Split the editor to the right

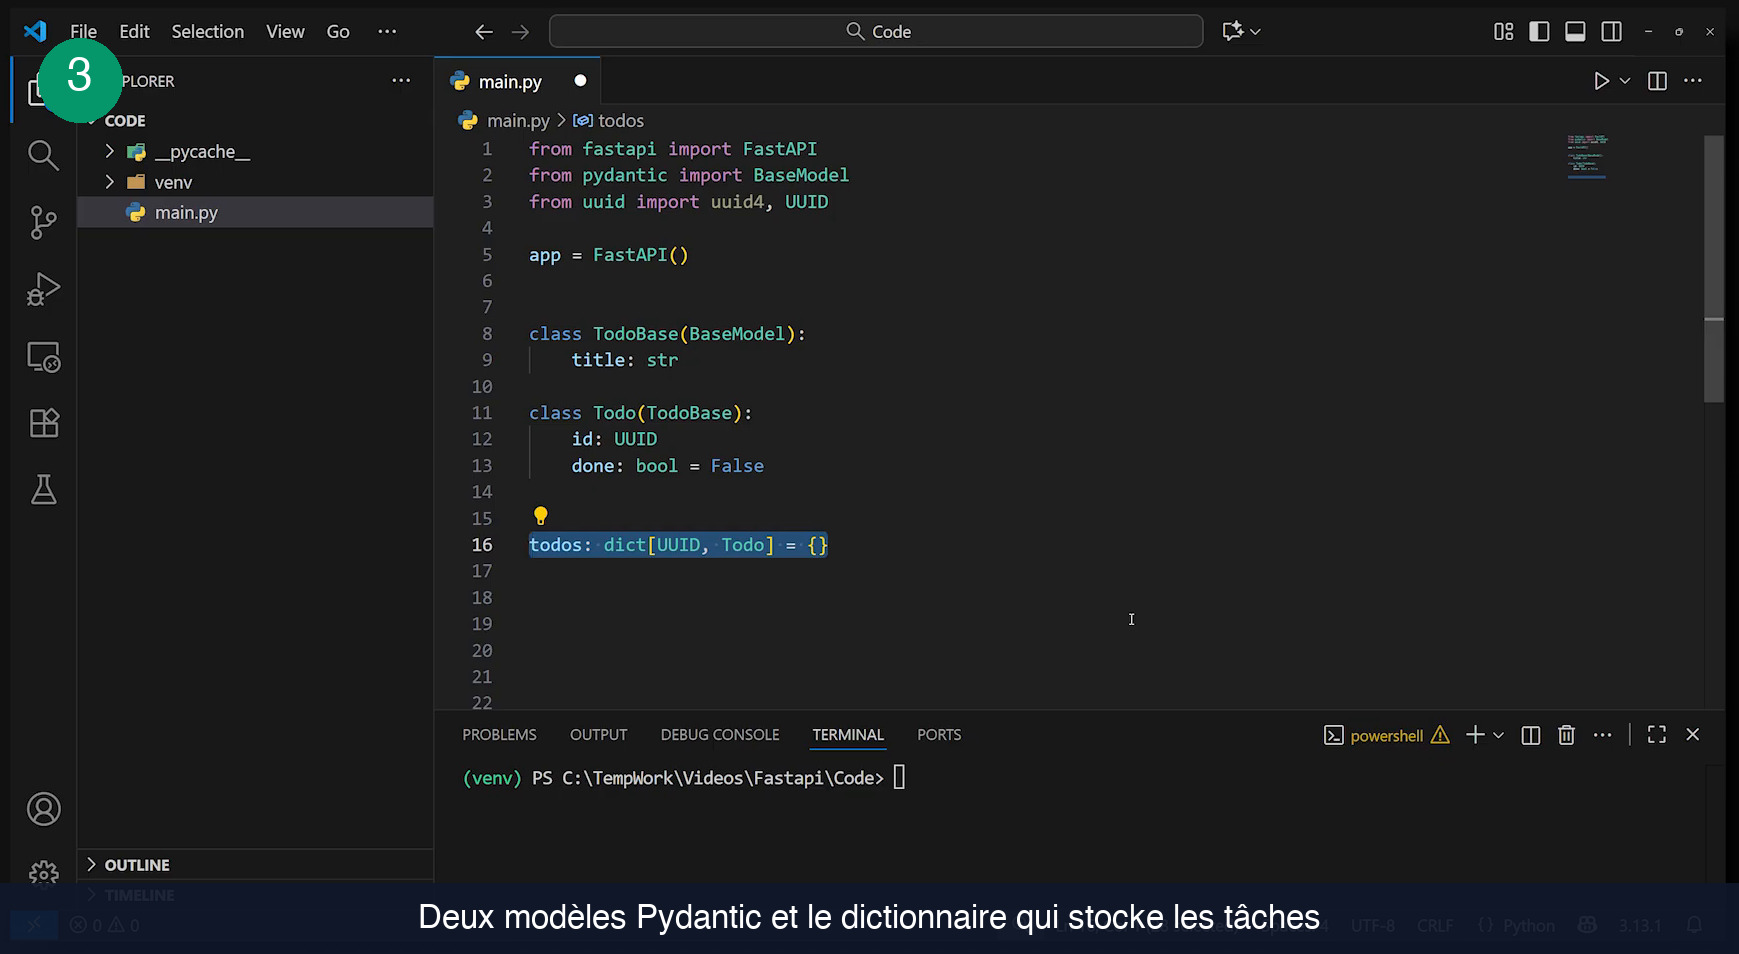[1657, 81]
